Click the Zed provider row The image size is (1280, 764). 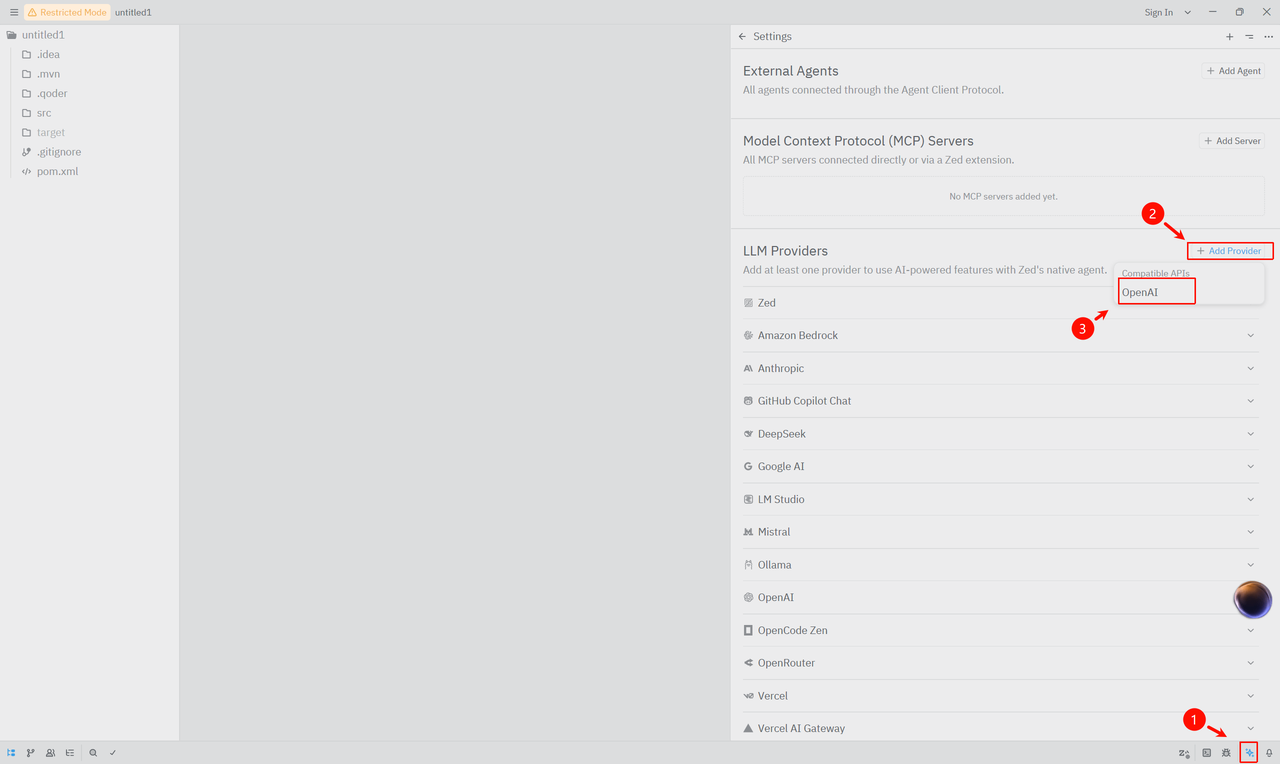coord(1003,303)
